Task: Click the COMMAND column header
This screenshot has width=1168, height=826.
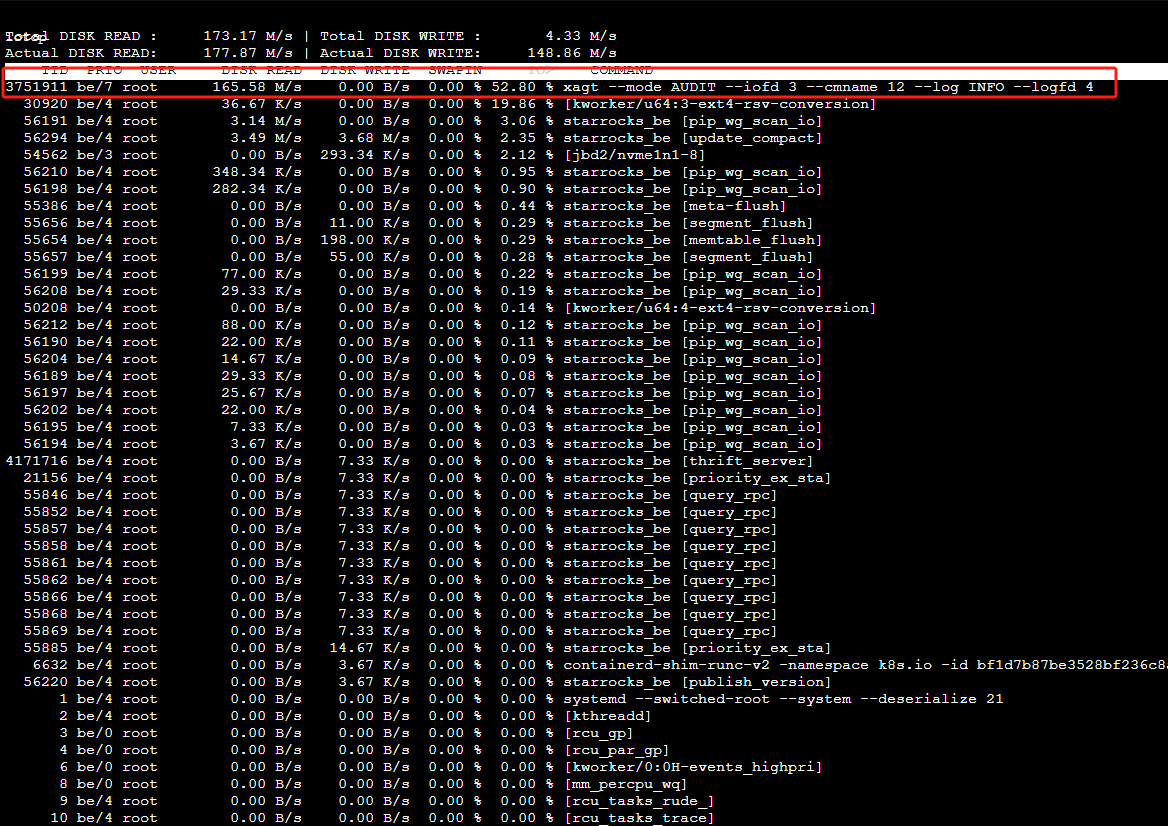Action: (x=621, y=71)
